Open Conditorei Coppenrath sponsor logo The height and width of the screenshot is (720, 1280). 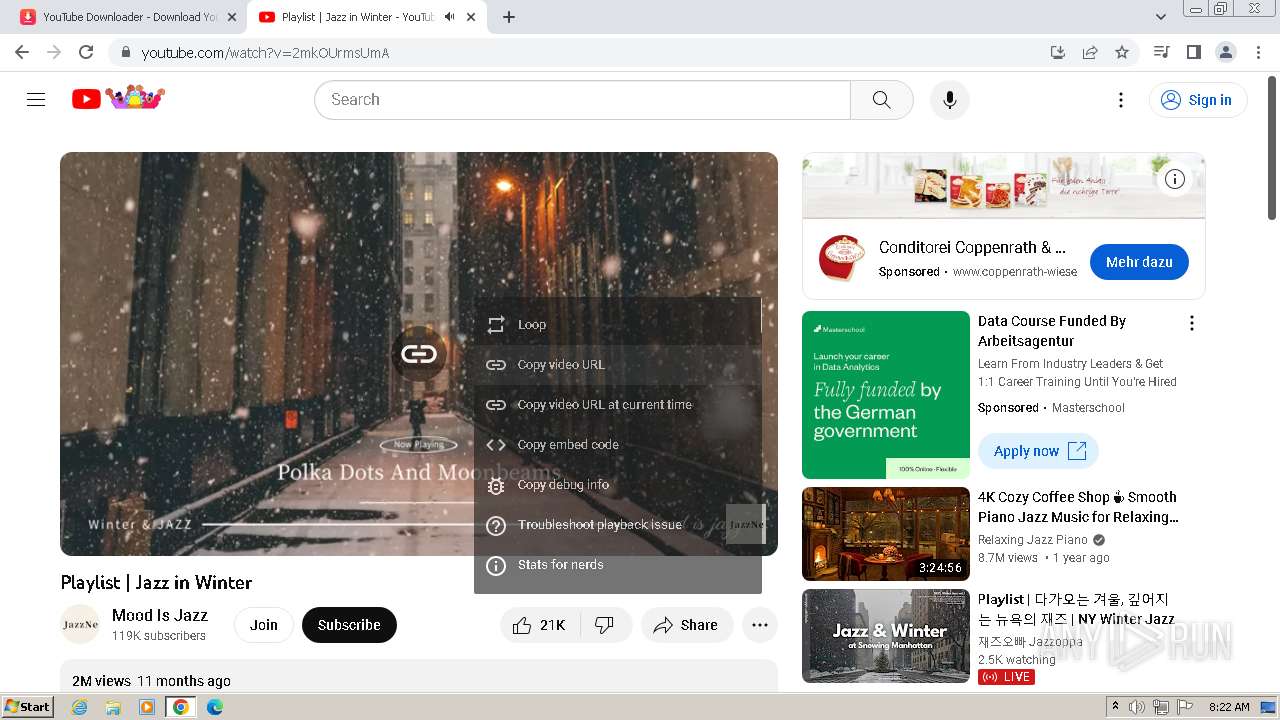pyautogui.click(x=840, y=258)
